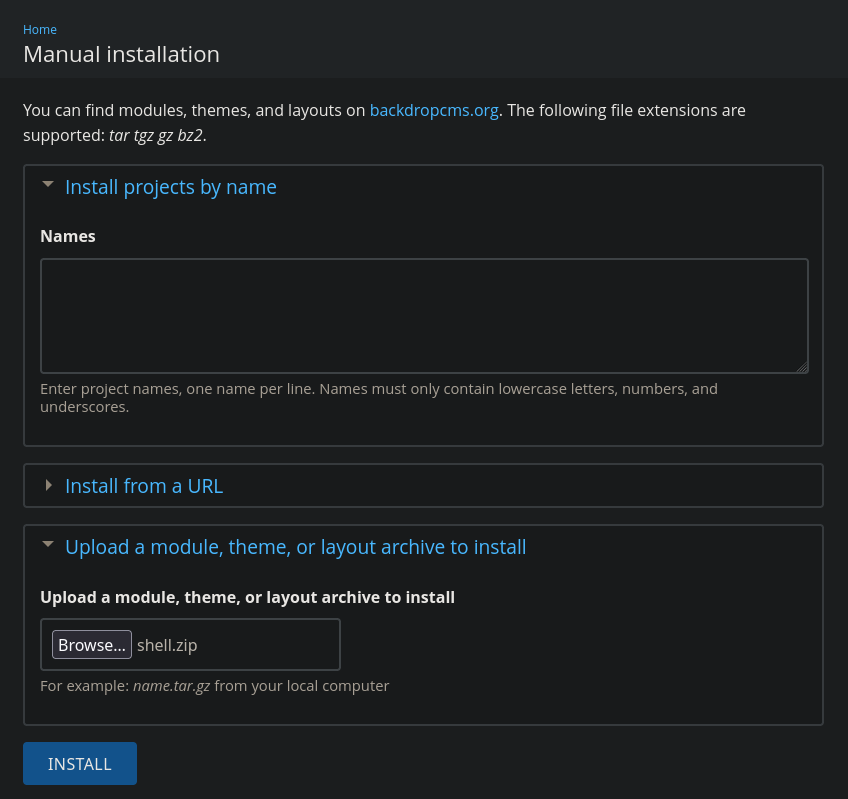This screenshot has height=799, width=848.
Task: Click the Install projects by name heading link
Action: pyautogui.click(x=170, y=187)
